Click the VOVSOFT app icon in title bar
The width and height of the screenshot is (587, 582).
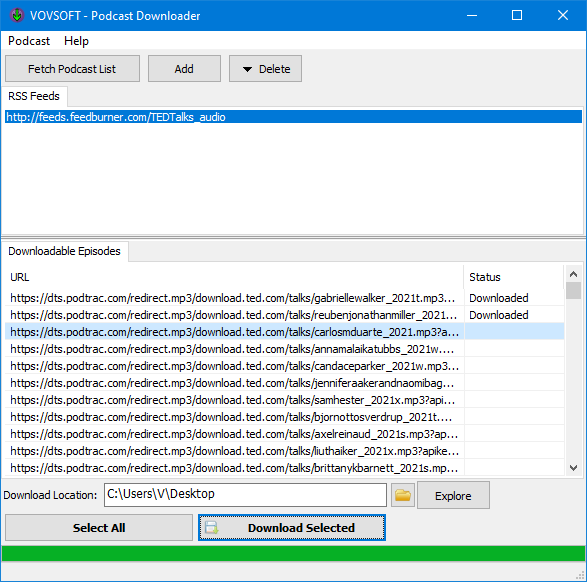pos(16,15)
